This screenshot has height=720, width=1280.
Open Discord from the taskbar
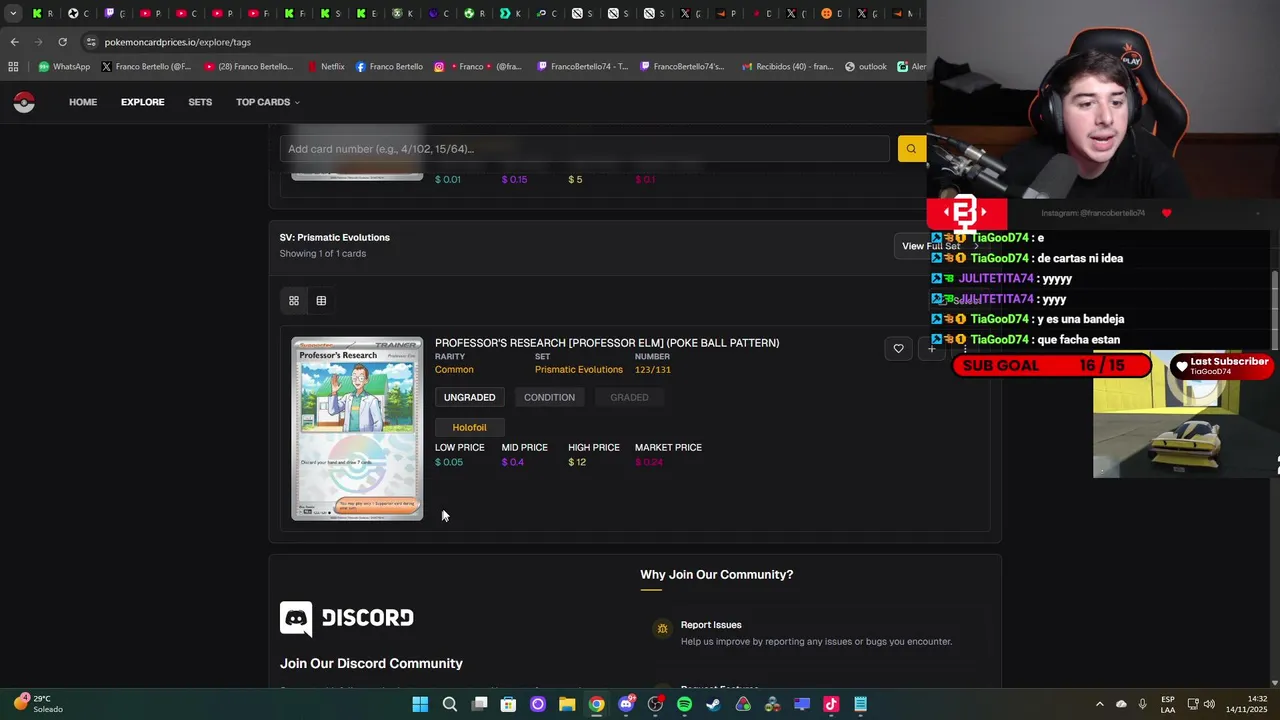(x=626, y=704)
